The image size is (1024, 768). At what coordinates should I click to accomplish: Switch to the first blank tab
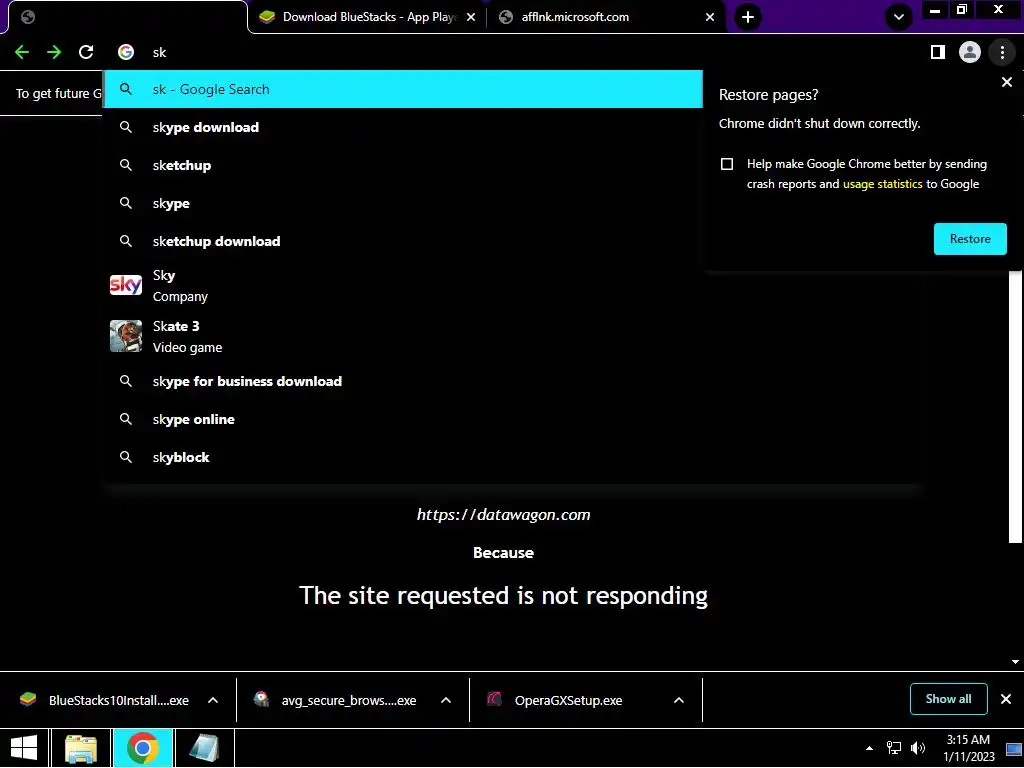tap(127, 17)
